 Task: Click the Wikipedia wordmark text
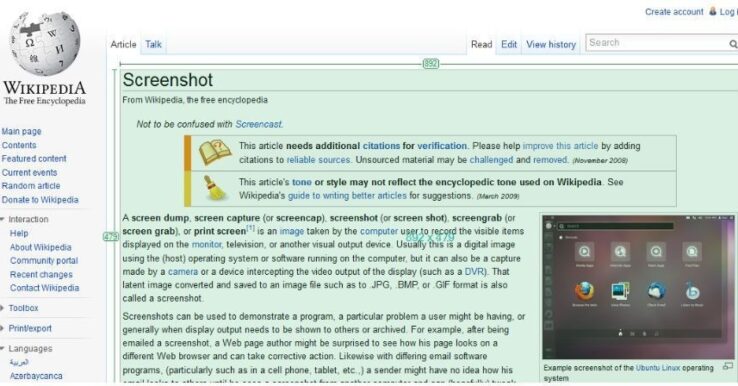point(45,88)
